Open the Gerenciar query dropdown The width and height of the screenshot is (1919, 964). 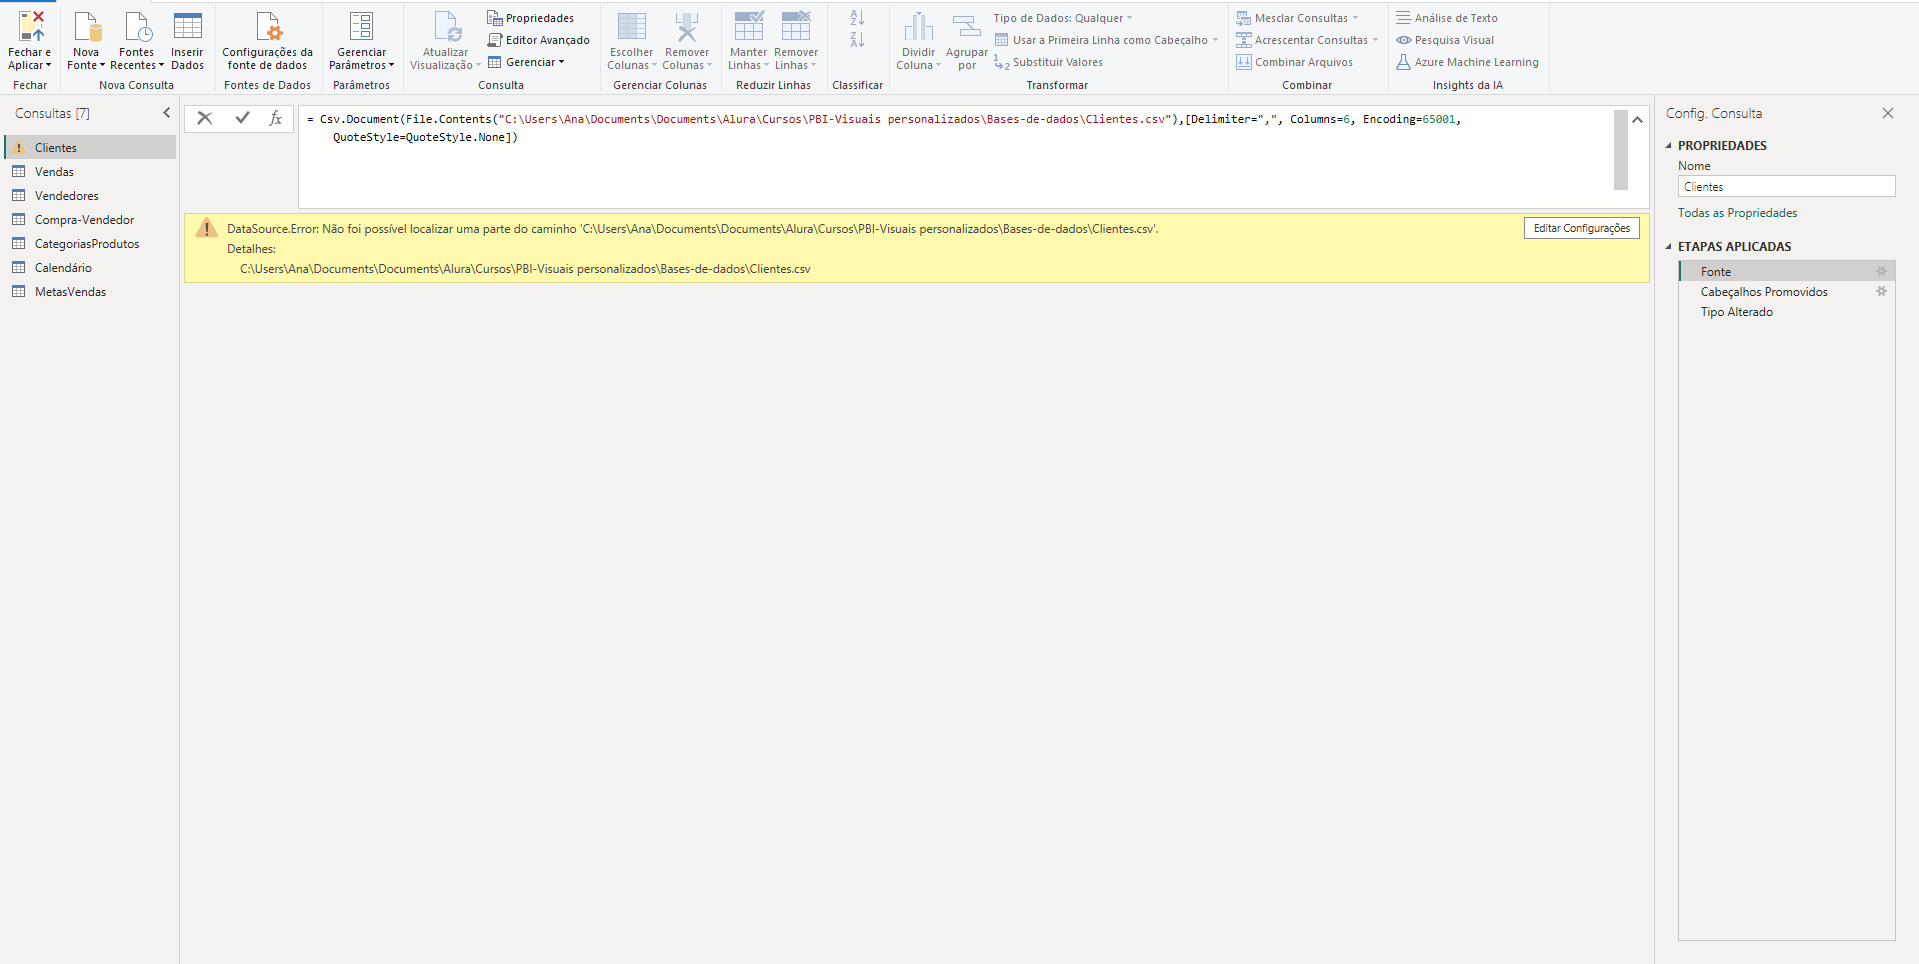click(526, 62)
